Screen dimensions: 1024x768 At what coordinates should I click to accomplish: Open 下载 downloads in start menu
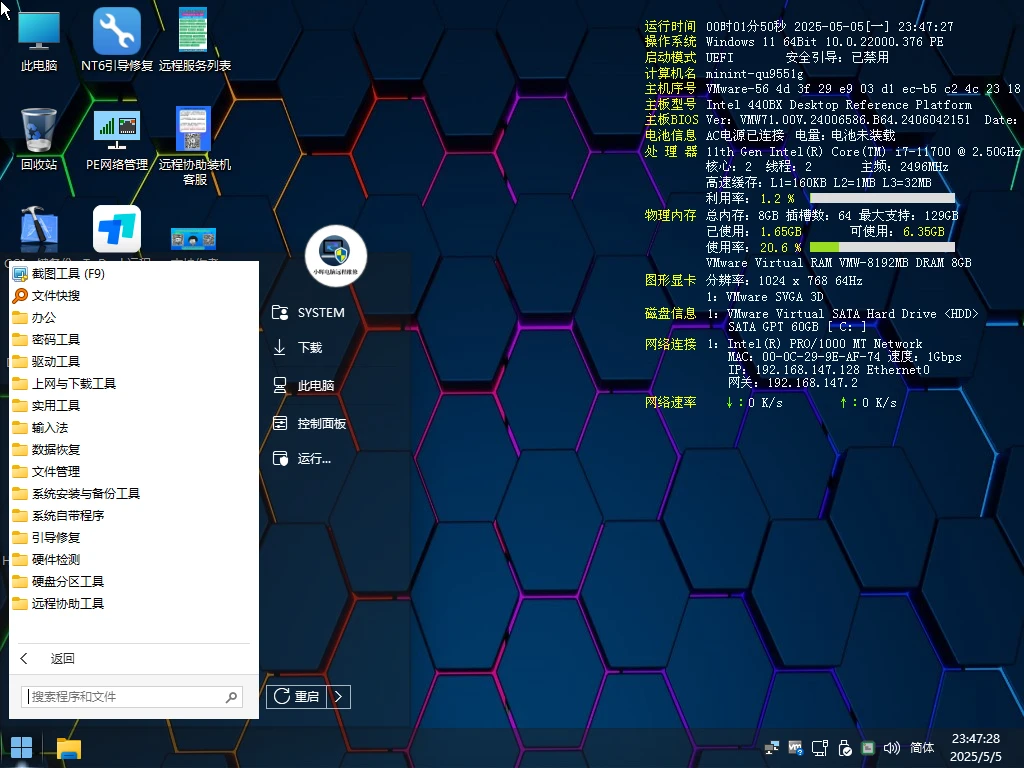pyautogui.click(x=298, y=347)
